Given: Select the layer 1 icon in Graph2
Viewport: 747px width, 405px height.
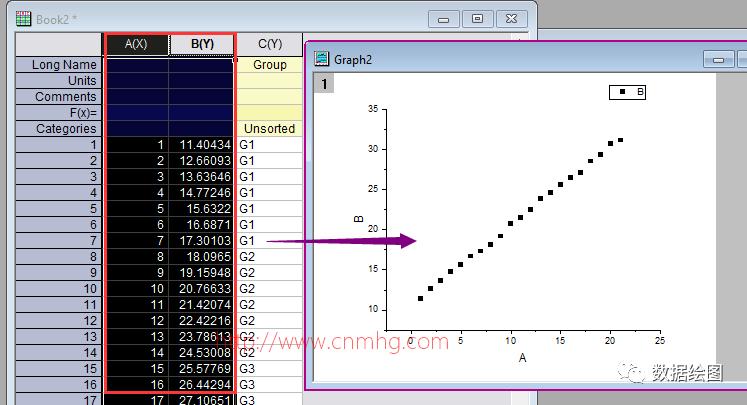Looking at the screenshot, I should point(324,84).
